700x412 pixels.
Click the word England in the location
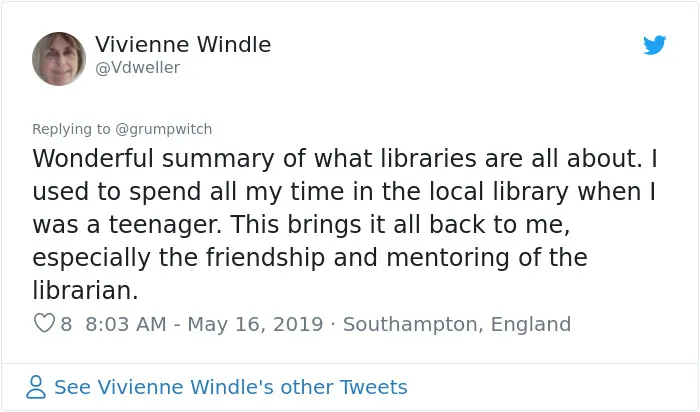click(531, 324)
